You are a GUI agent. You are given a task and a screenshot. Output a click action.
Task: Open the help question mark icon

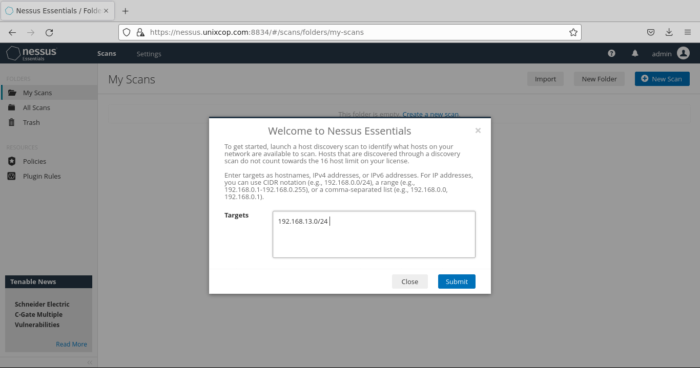[x=611, y=53]
